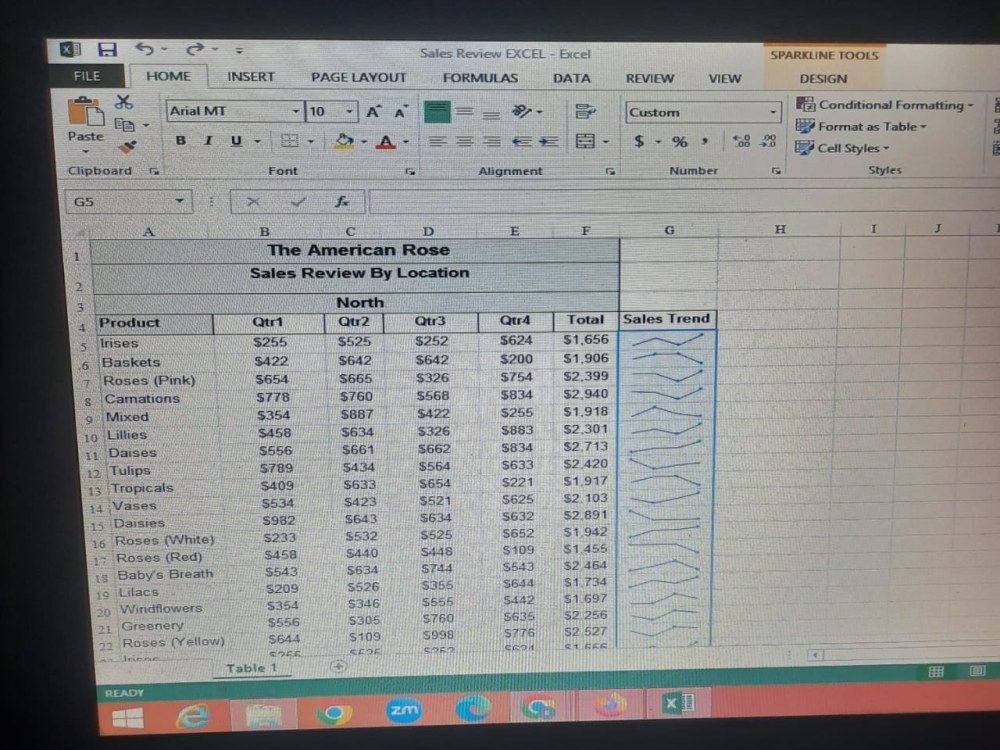Switch to FORMULAS tab
The width and height of the screenshot is (1000, 750).
480,78
